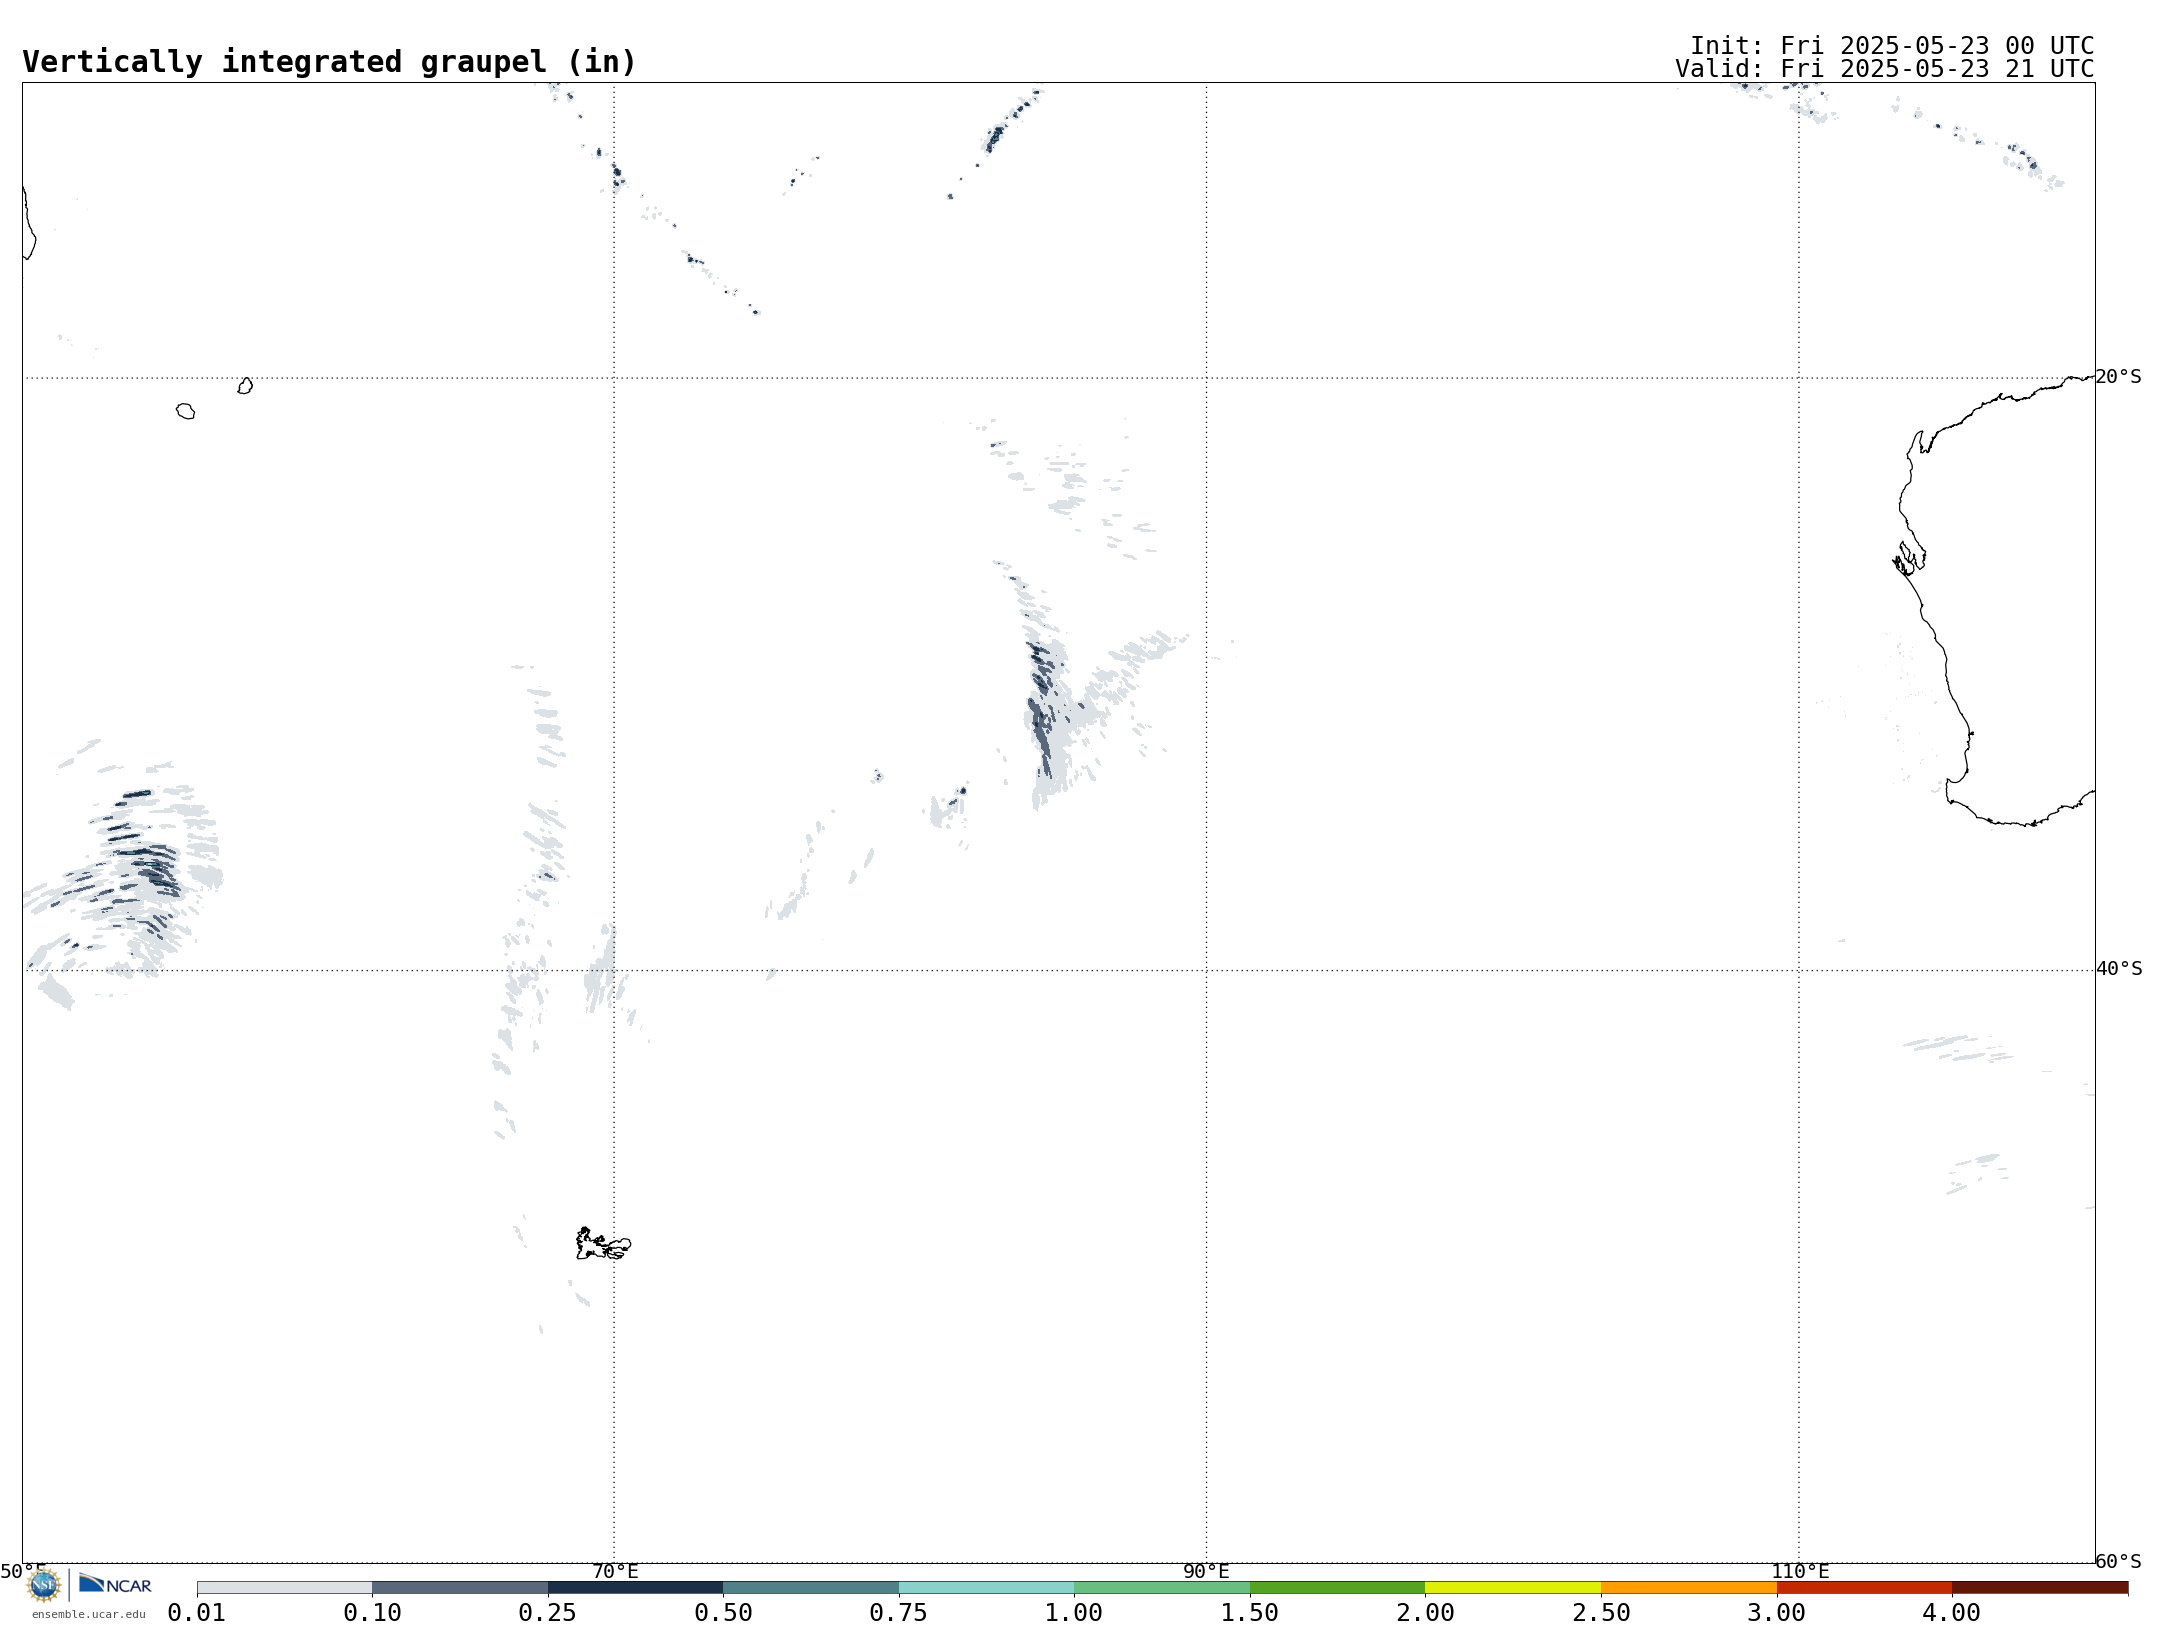The width and height of the screenshot is (2160, 1626).
Task: Click the dark graupel band near 85°E 30°S
Action: pos(1041,708)
